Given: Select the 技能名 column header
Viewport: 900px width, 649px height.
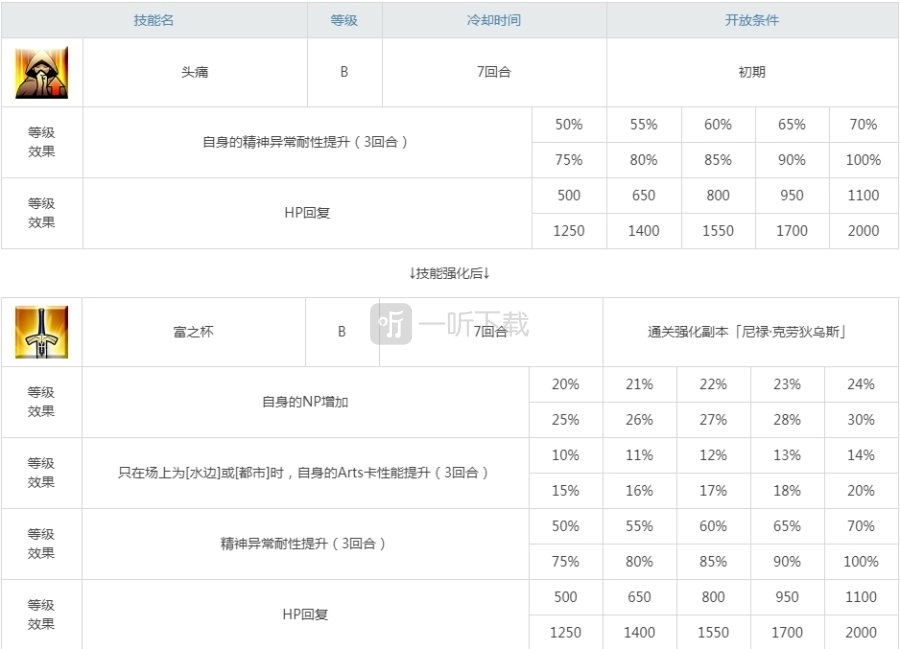Looking at the screenshot, I should point(153,20).
